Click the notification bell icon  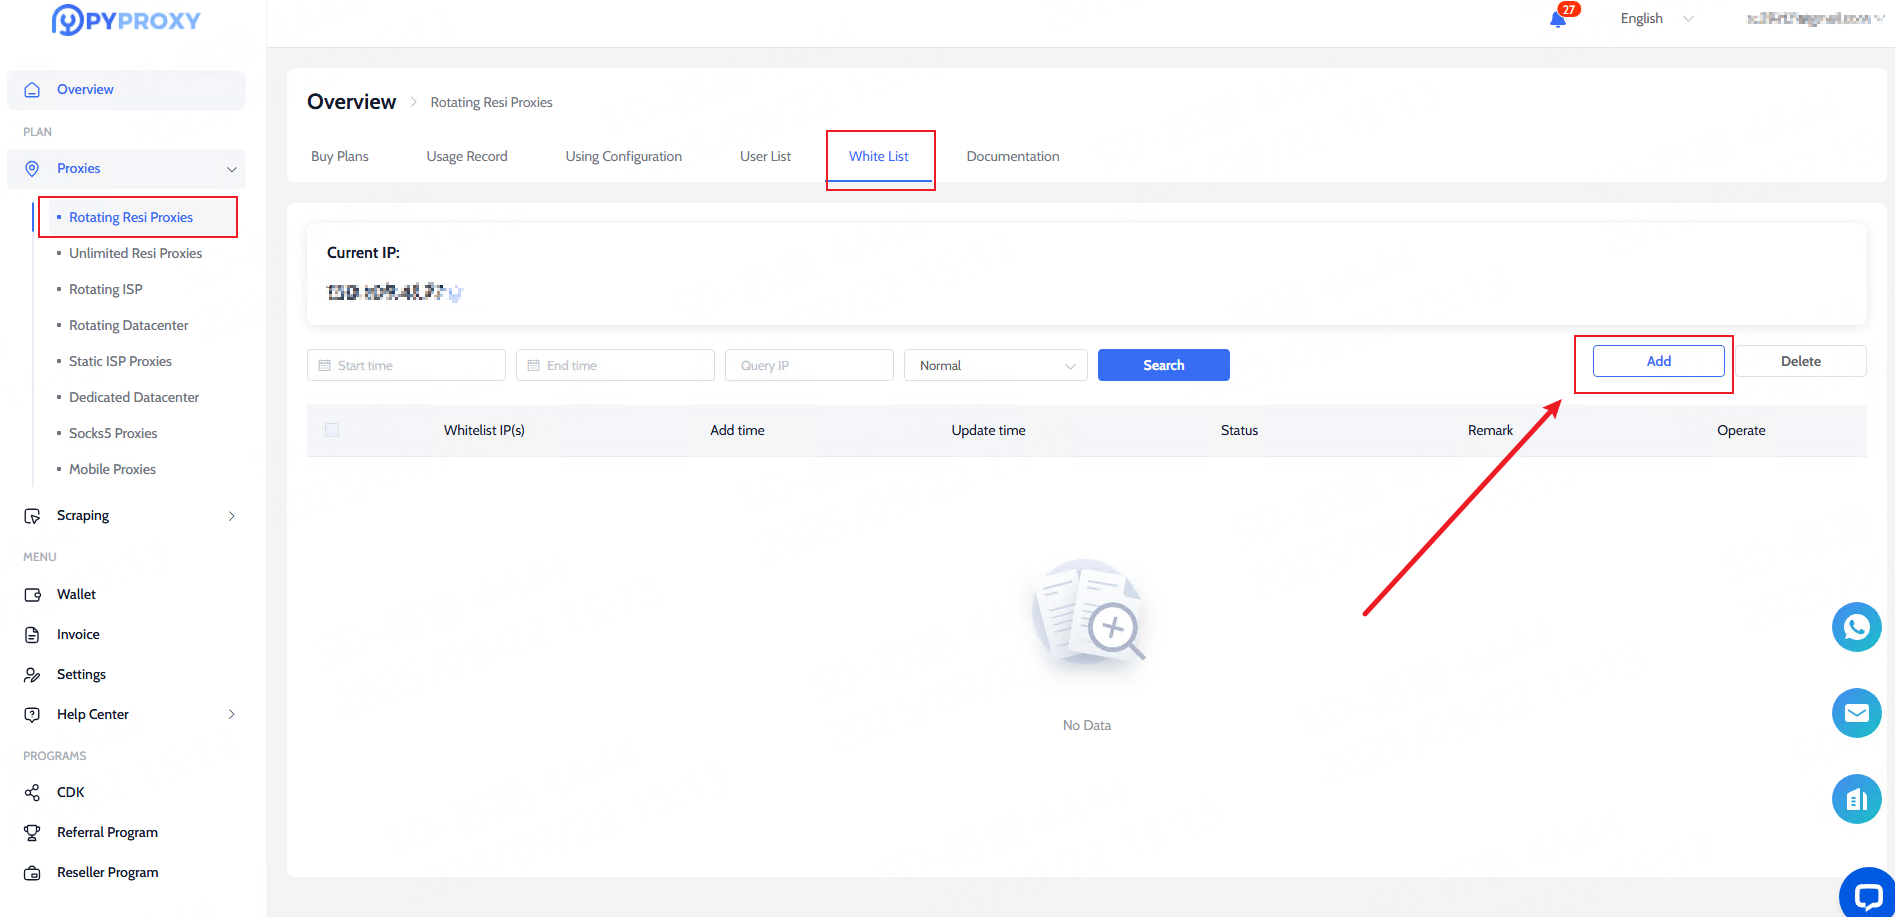(x=1557, y=19)
